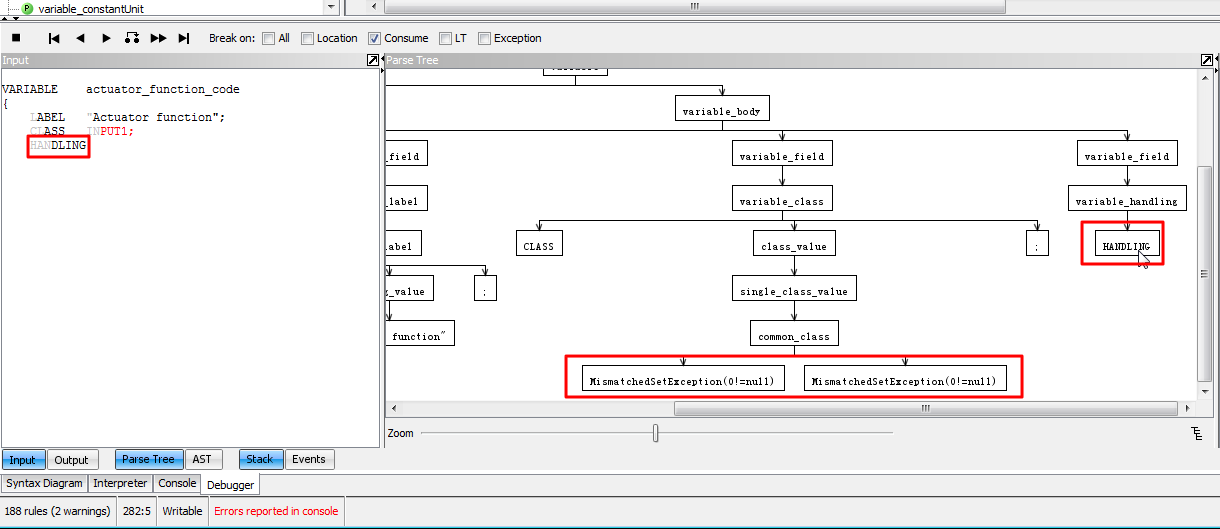Click the VARIABLE keyword in Input
This screenshot has width=1220, height=529.
[30, 89]
